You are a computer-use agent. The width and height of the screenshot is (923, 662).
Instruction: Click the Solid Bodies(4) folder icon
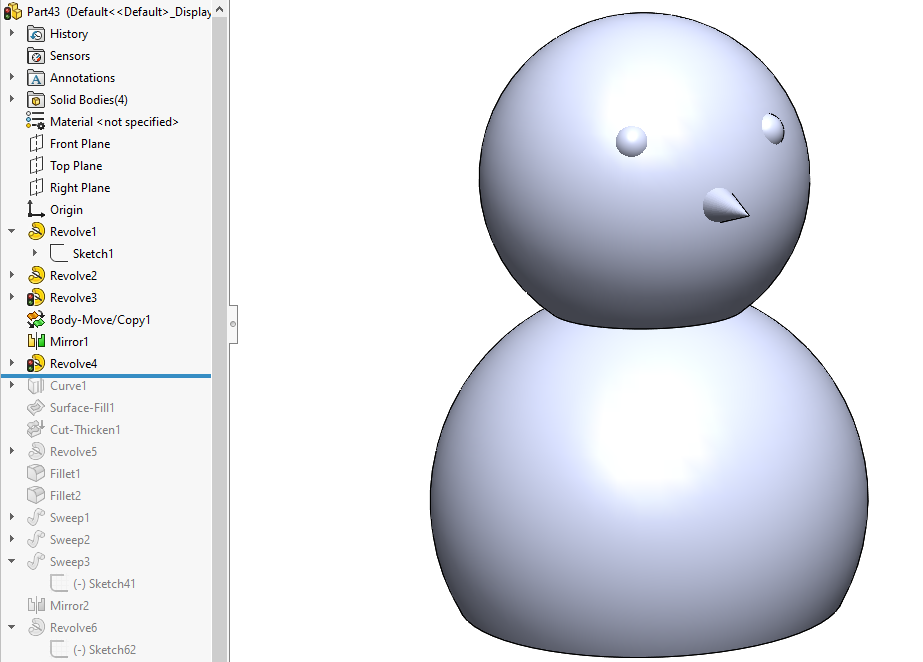pyautogui.click(x=36, y=99)
